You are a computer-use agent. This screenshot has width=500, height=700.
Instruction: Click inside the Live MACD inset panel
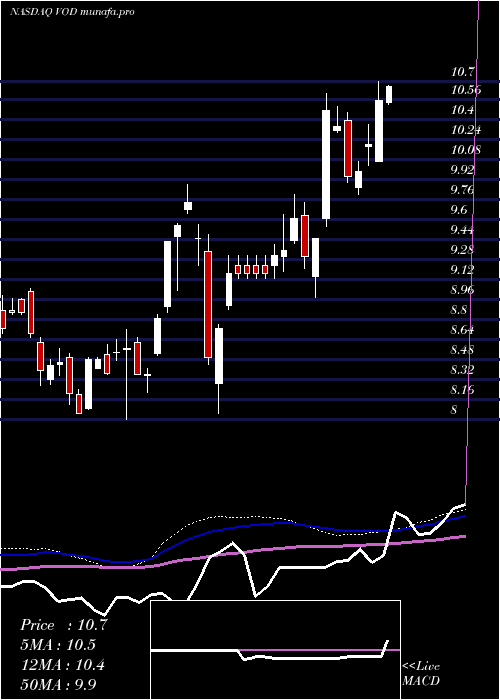(275, 650)
